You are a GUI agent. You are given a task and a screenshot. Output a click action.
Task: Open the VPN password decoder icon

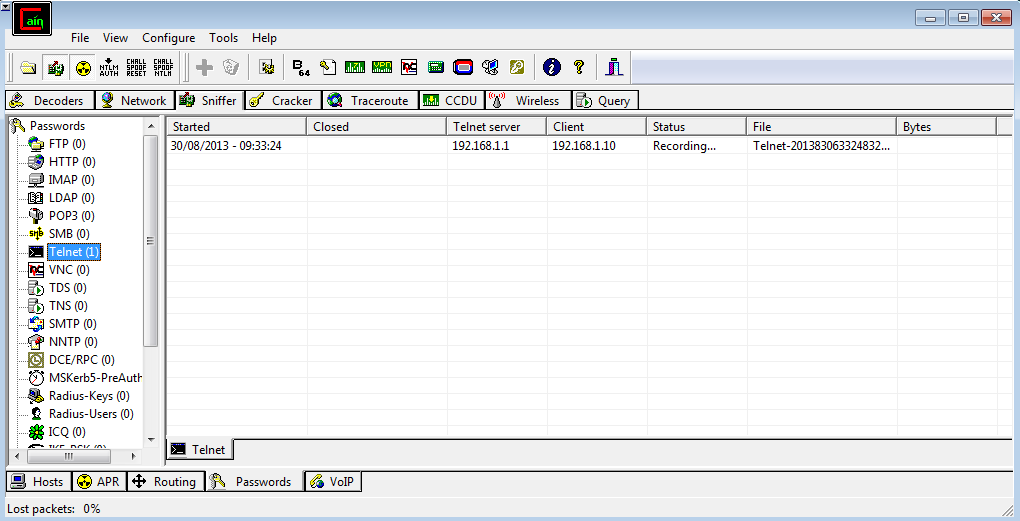click(382, 67)
